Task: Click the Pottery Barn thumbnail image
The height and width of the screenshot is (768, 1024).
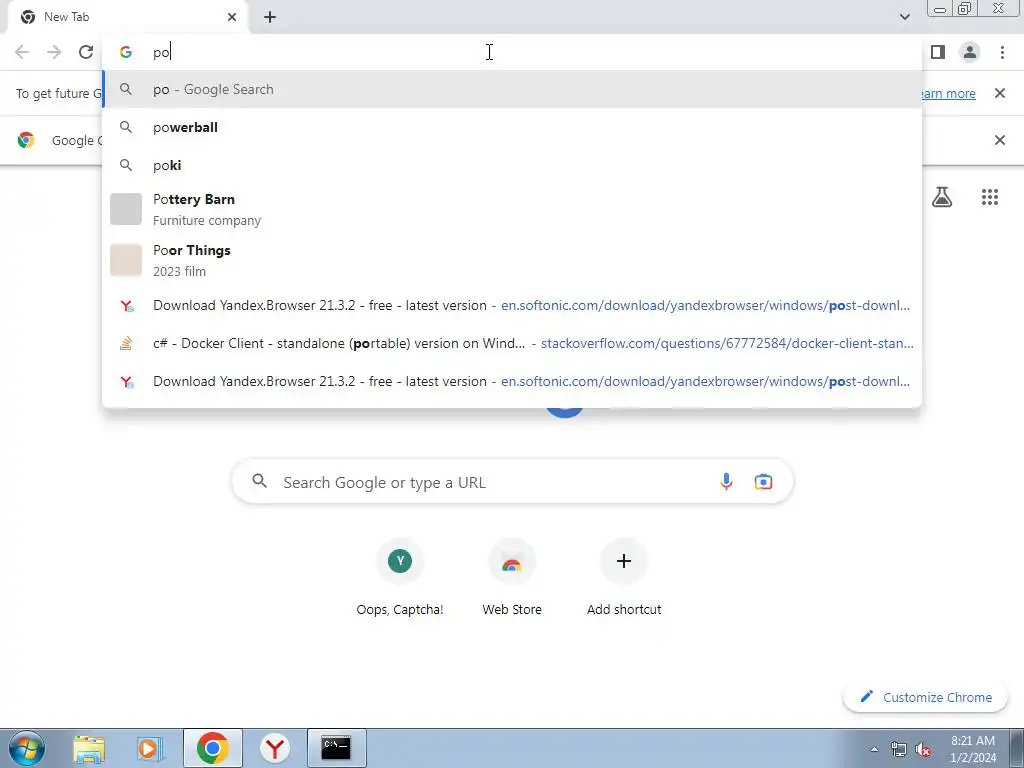Action: pyautogui.click(x=126, y=209)
